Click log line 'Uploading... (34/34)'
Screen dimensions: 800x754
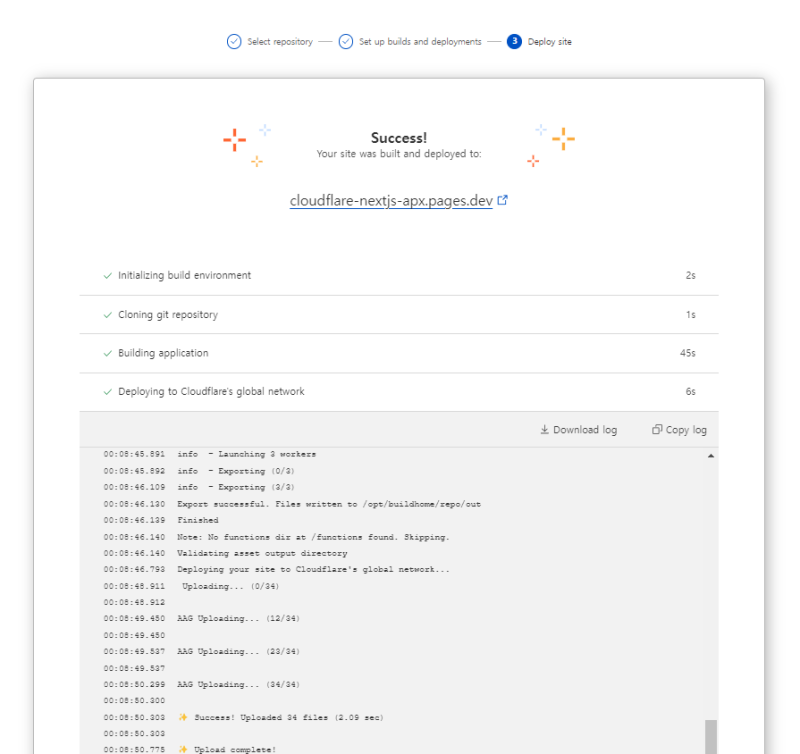tap(238, 685)
